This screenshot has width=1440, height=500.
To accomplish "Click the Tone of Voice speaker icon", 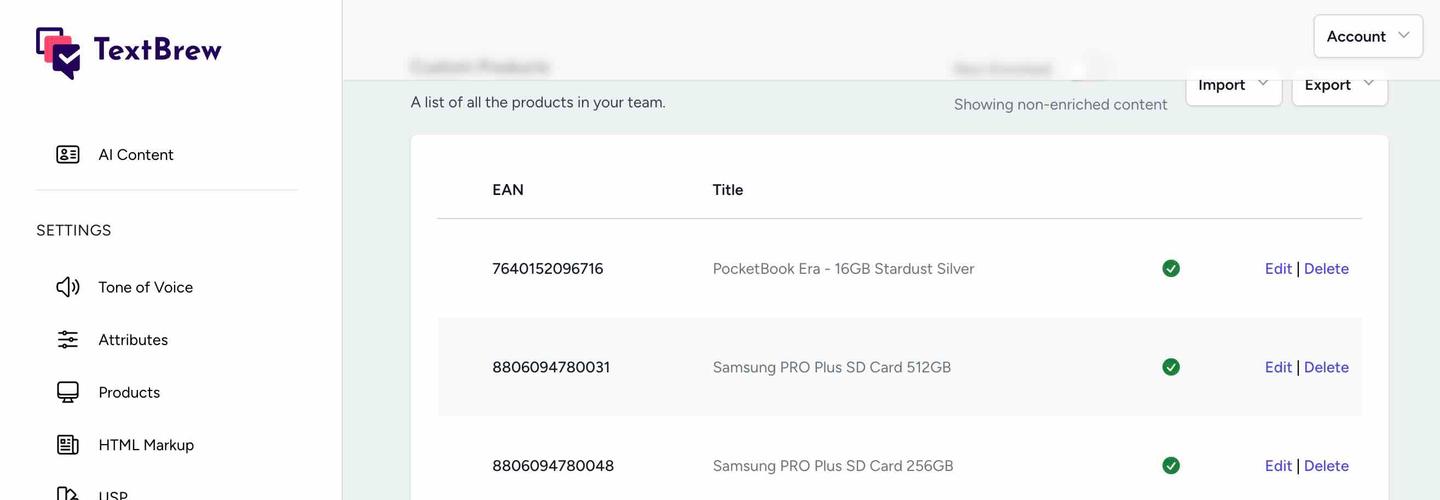I will [x=67, y=287].
